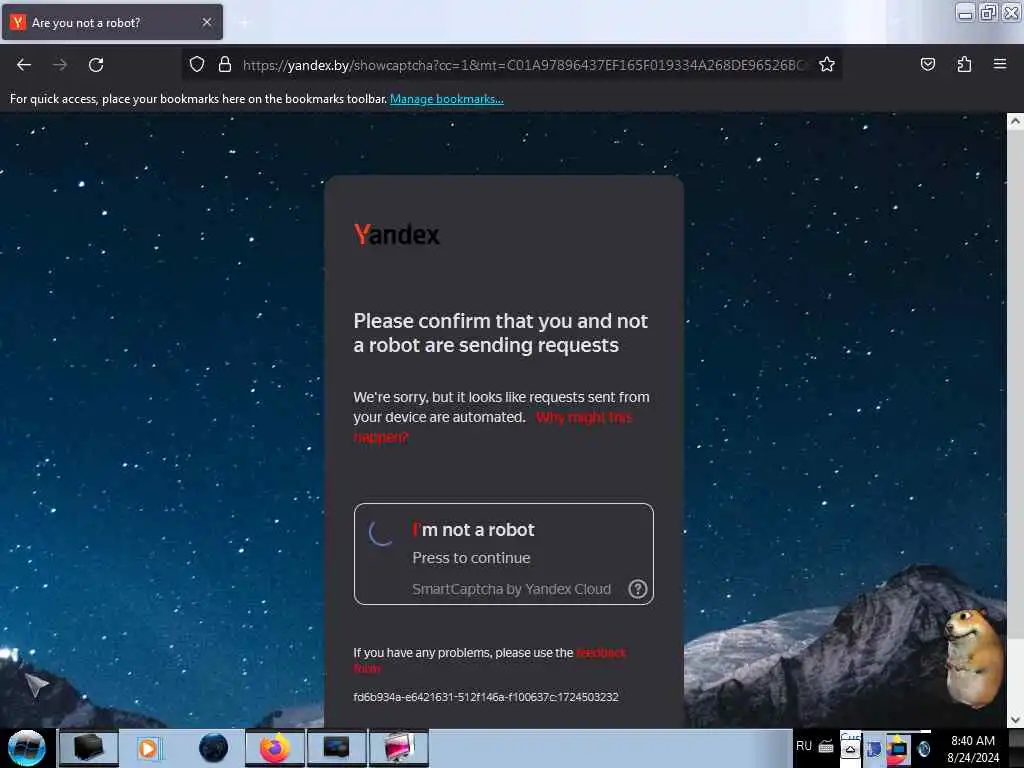The image size is (1024, 768).
Task: Click the Show desktop button
Action: tap(1016, 748)
